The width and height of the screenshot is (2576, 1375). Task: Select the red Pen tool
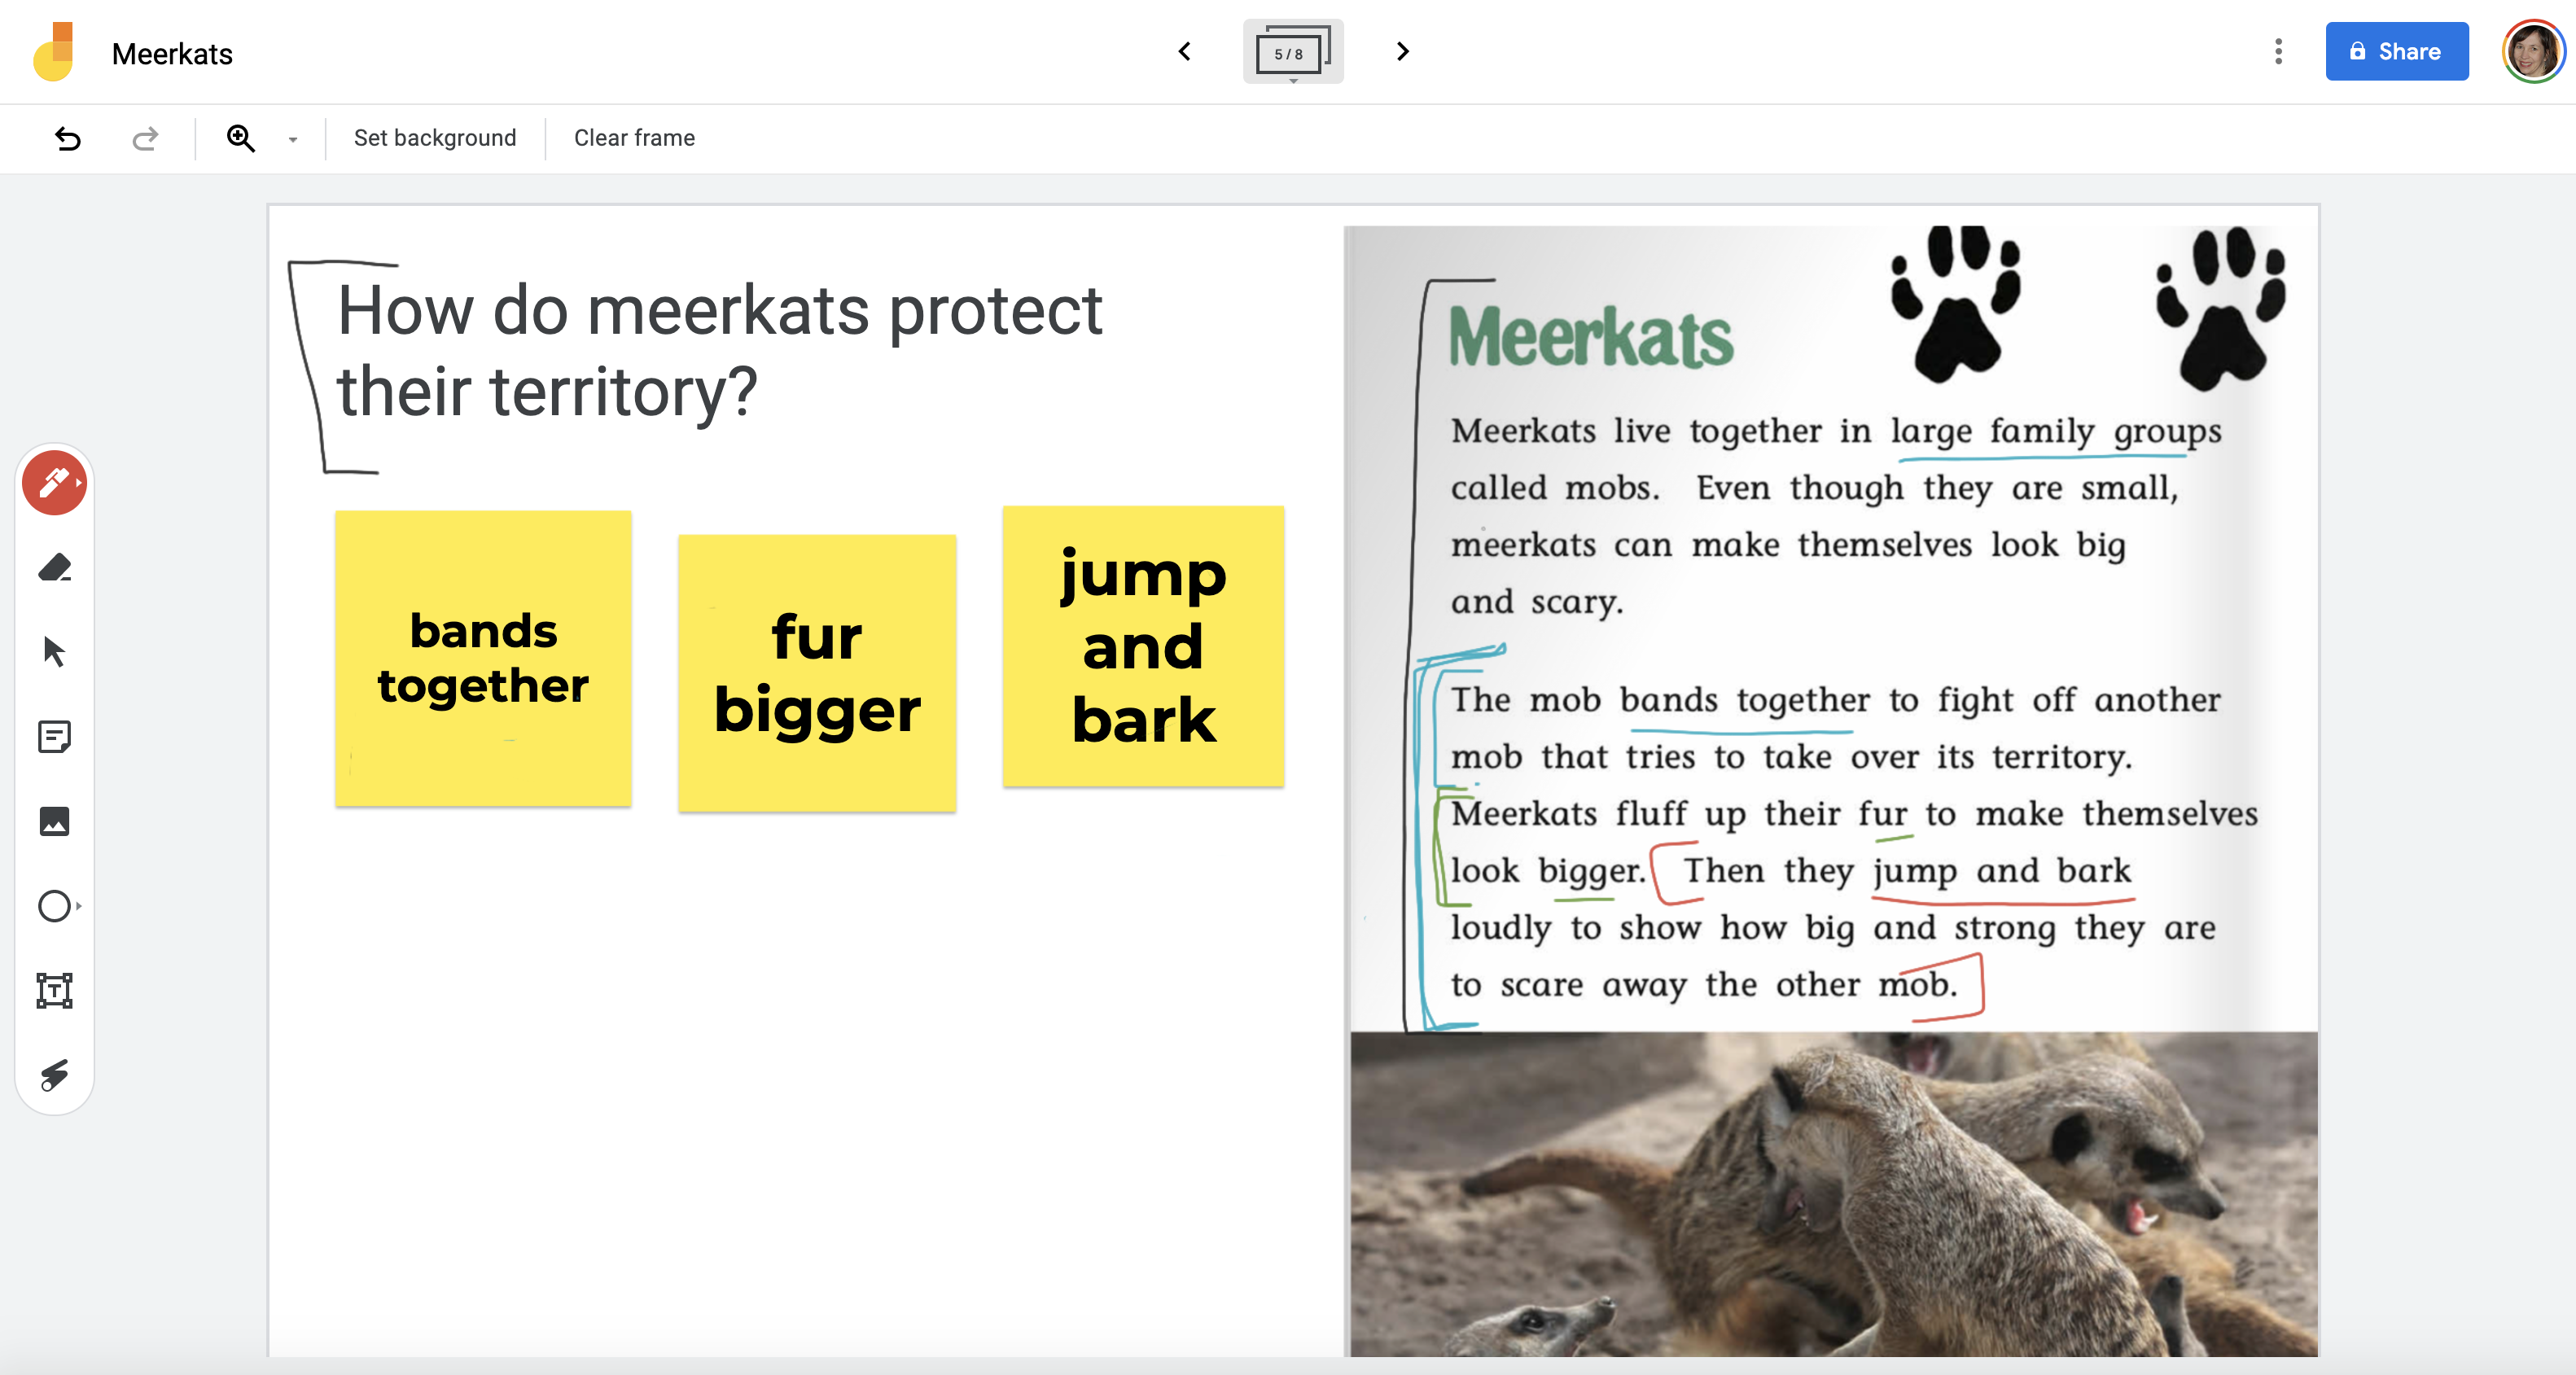click(x=54, y=483)
